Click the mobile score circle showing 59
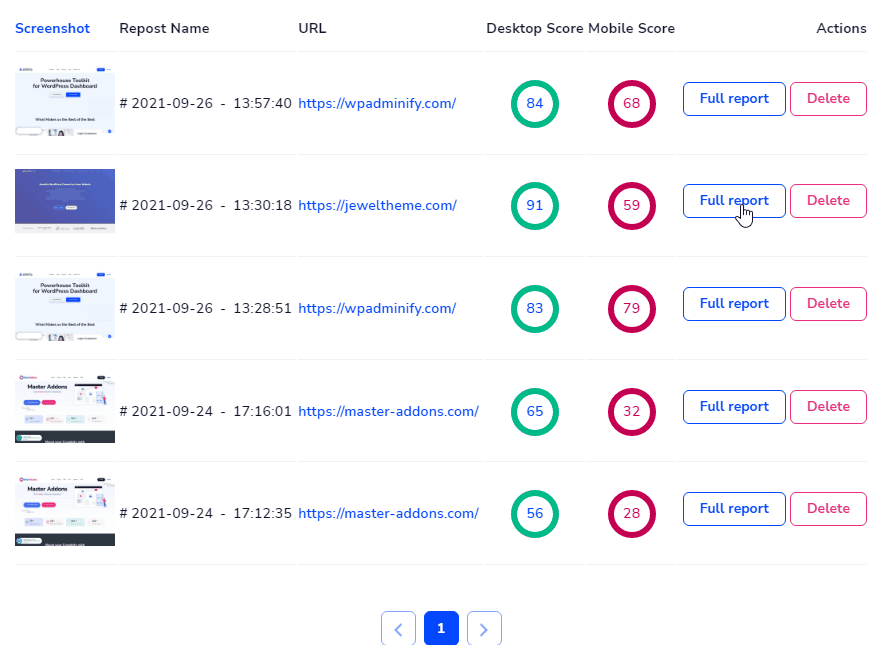 632,206
